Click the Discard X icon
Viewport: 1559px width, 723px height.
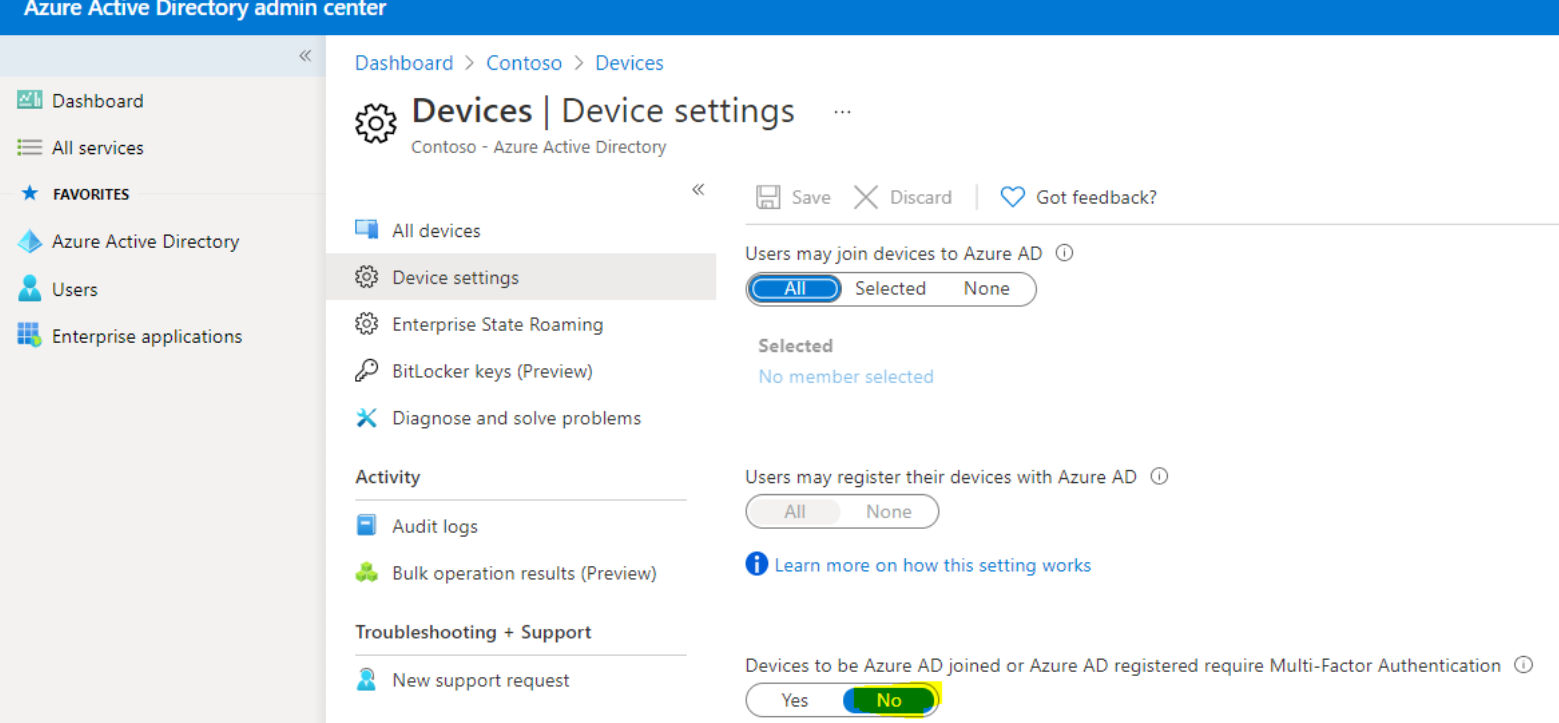[x=866, y=197]
